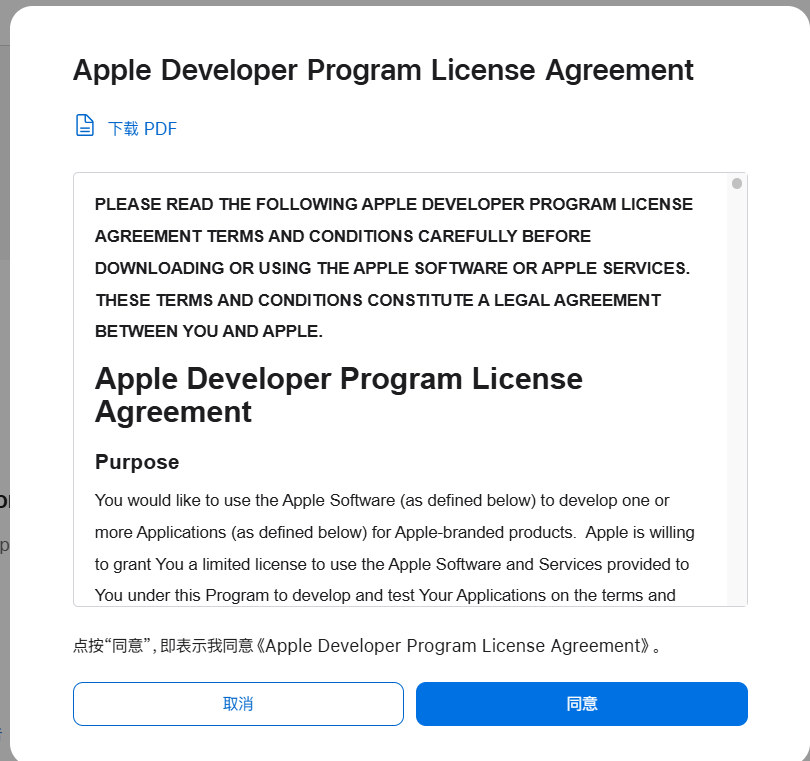Click the 同意 agree button
The image size is (810, 761).
tap(582, 704)
